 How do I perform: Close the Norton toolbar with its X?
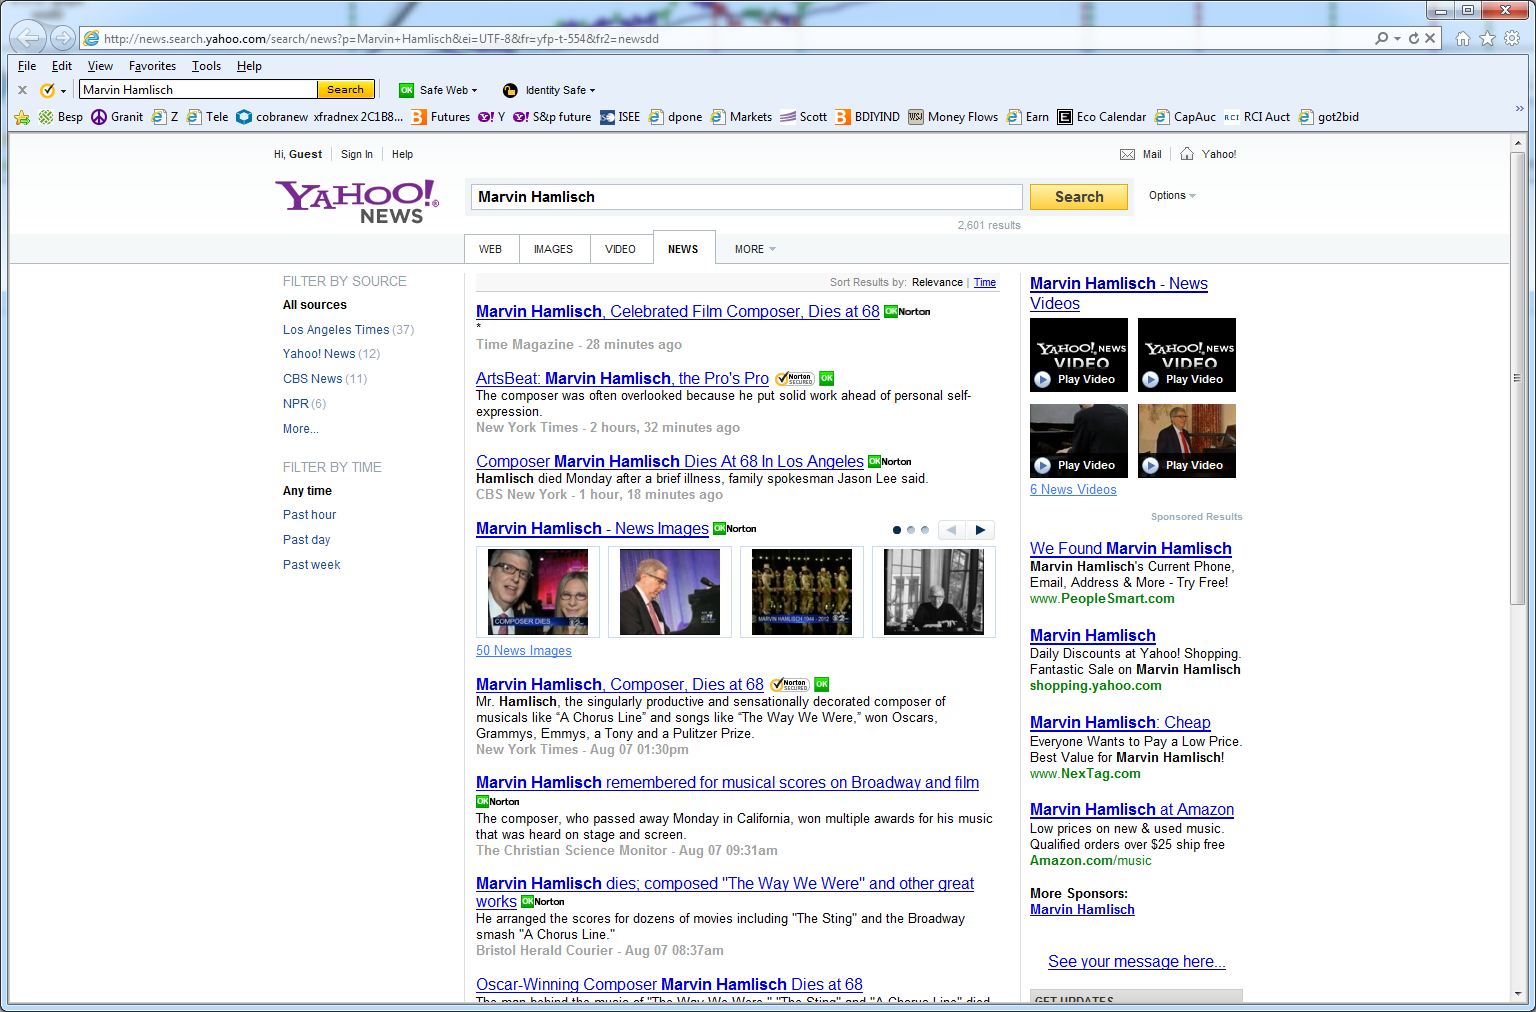pos(22,90)
